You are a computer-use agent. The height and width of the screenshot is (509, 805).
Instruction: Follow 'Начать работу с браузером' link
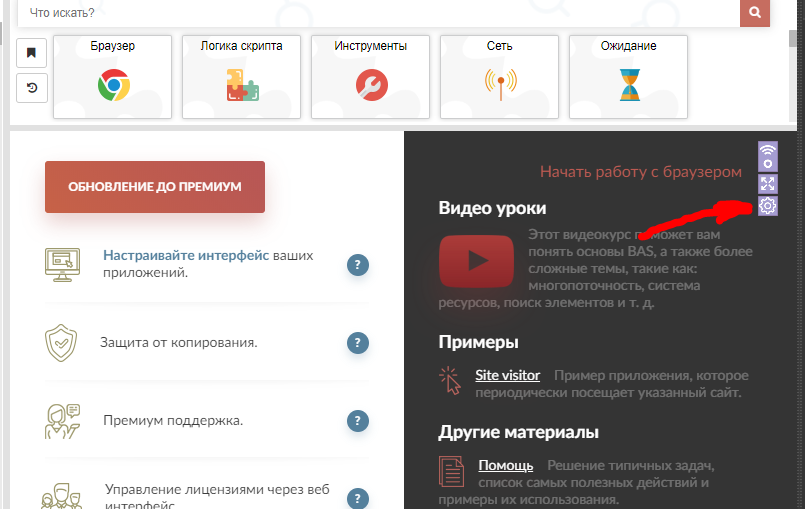pos(640,172)
